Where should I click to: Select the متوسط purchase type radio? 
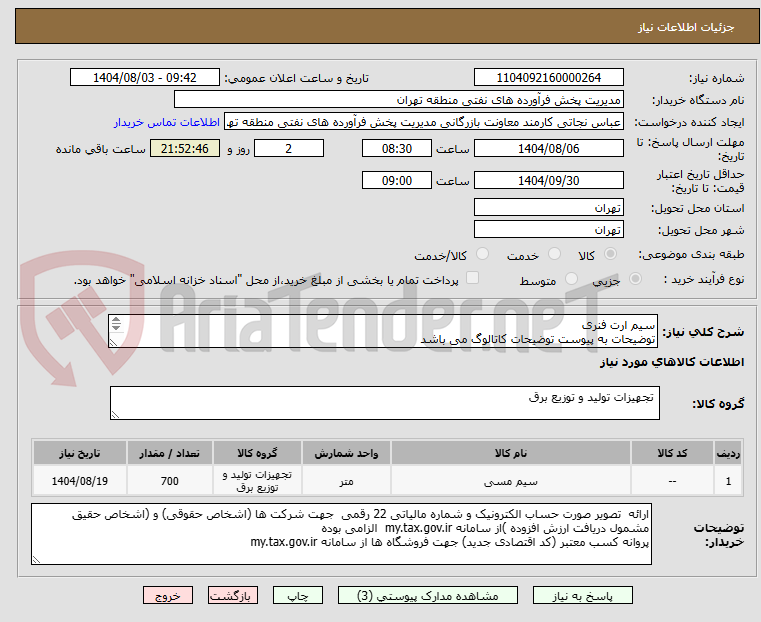[572, 278]
